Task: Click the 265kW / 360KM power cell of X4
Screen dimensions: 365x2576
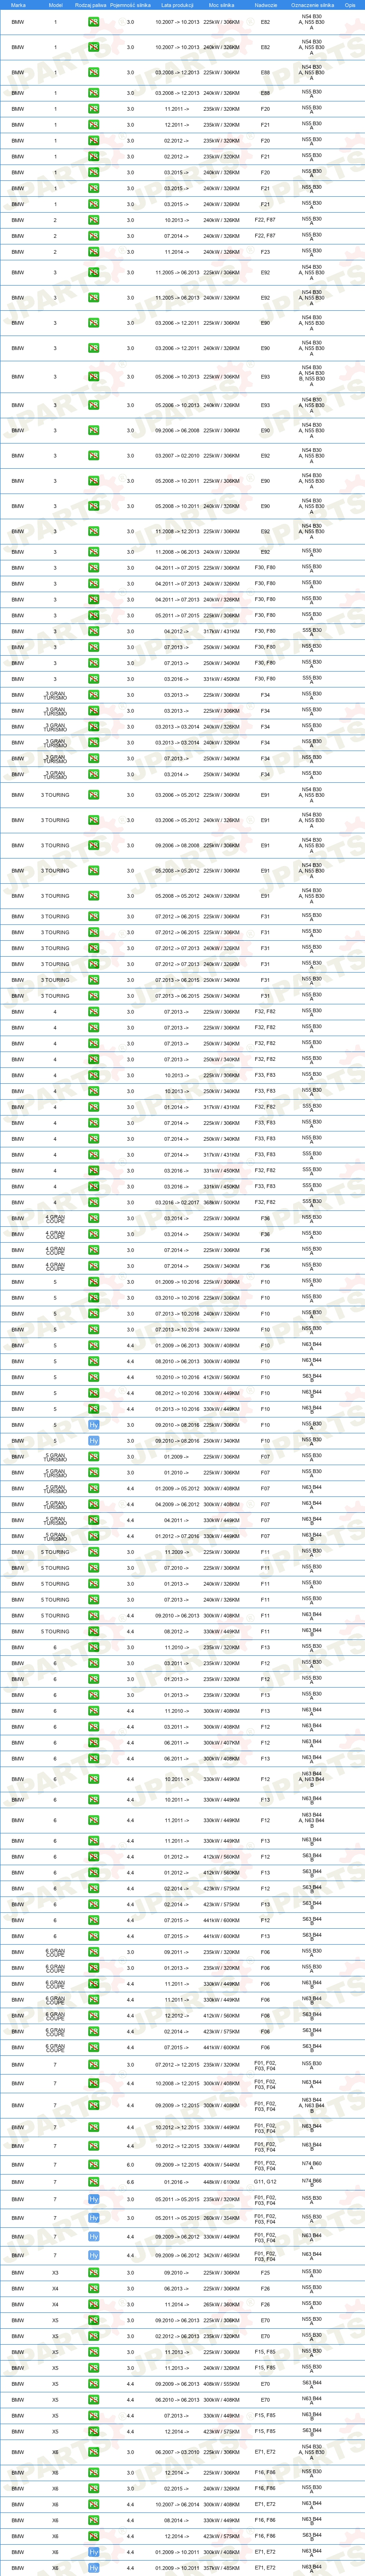Action: click(x=221, y=2304)
